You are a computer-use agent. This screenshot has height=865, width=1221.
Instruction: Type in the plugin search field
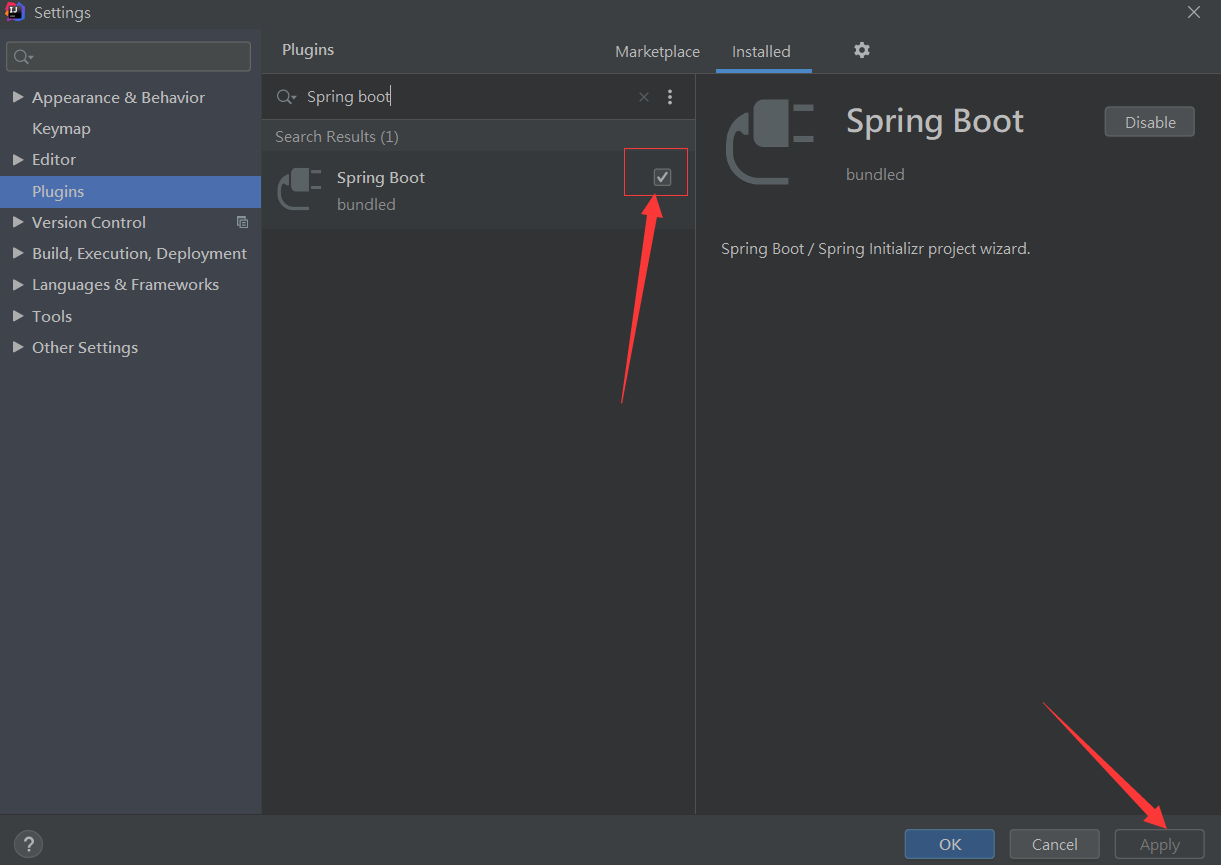(450, 96)
